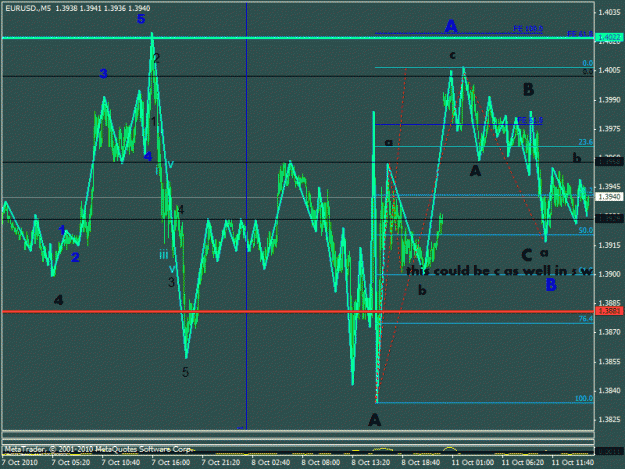Click the 1.3855 price axis value
This screenshot has height=469, width=625.
pos(609,362)
